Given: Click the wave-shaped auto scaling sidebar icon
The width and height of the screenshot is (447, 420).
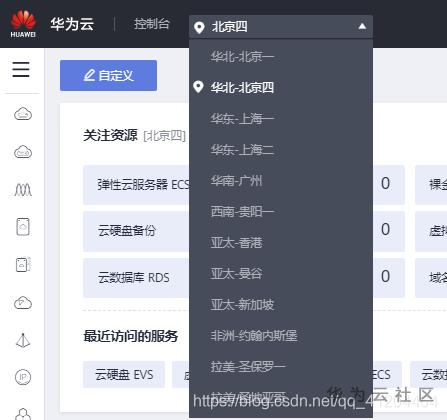Looking at the screenshot, I should (23, 190).
